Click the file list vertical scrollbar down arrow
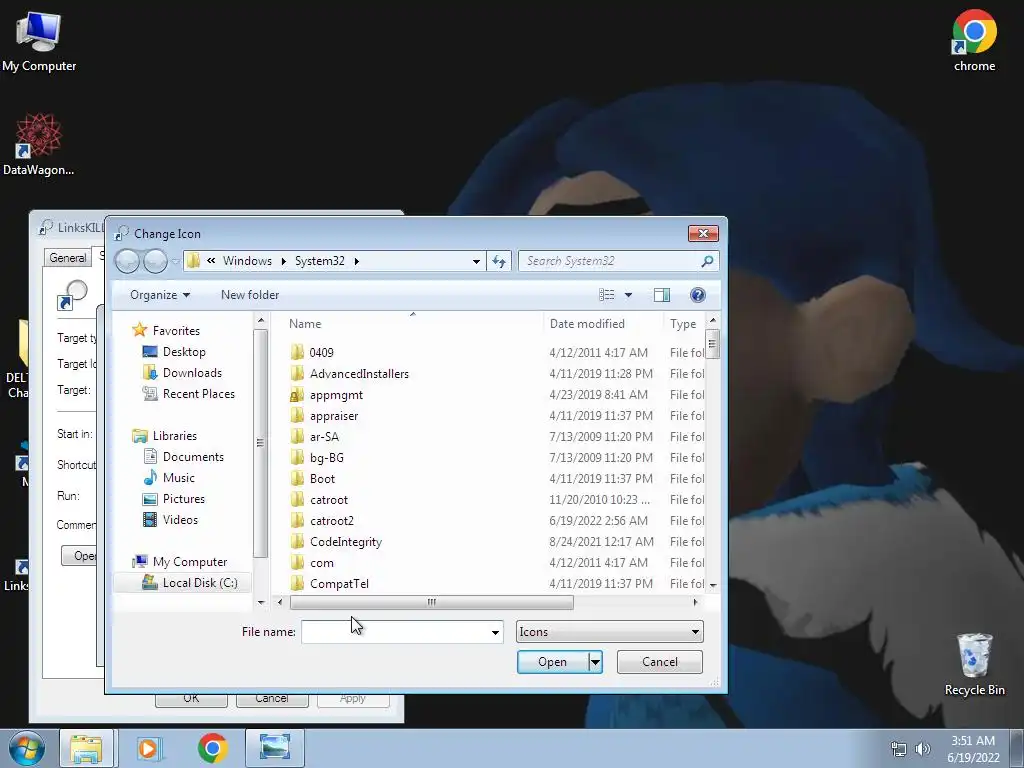 pyautogui.click(x=712, y=585)
